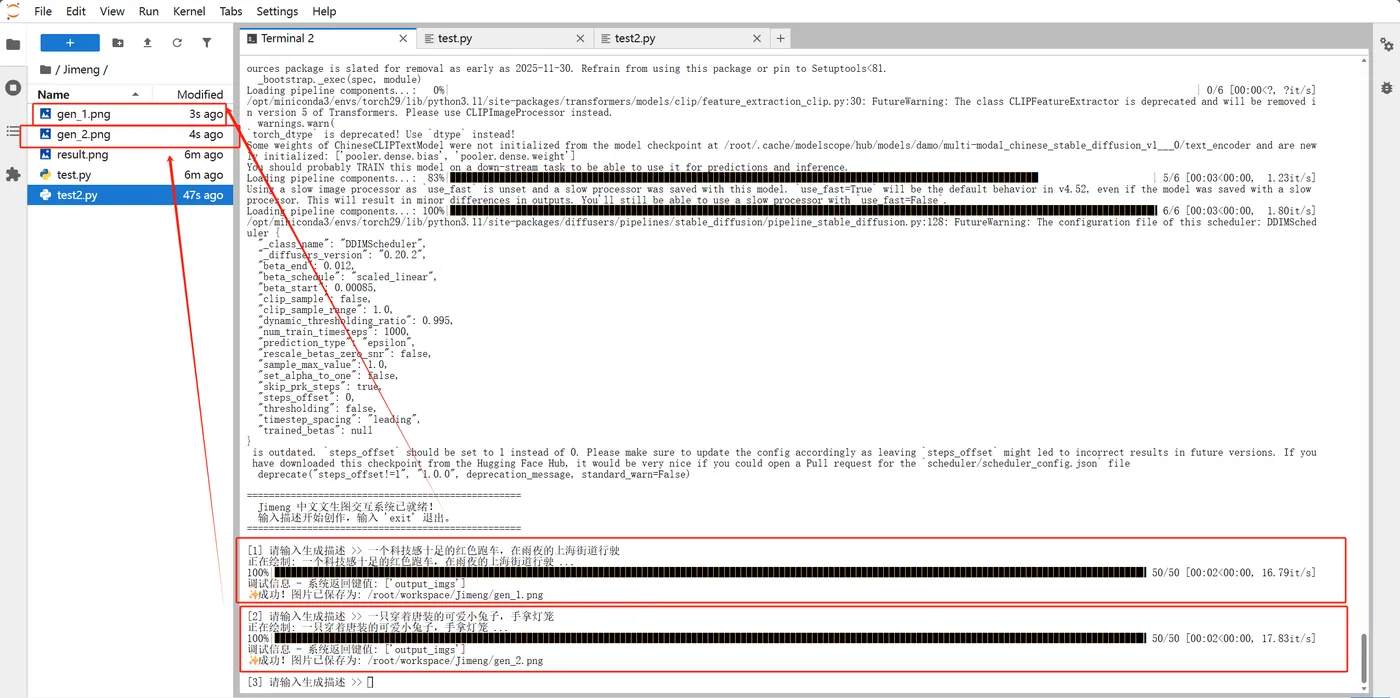Toggle the file filter funnel icon
Viewport: 1400px width, 698px height.
click(207, 43)
